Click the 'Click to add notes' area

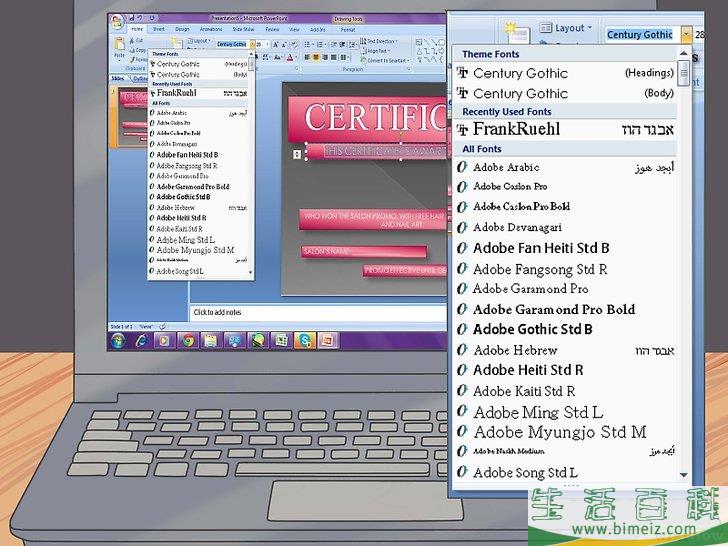[318, 312]
